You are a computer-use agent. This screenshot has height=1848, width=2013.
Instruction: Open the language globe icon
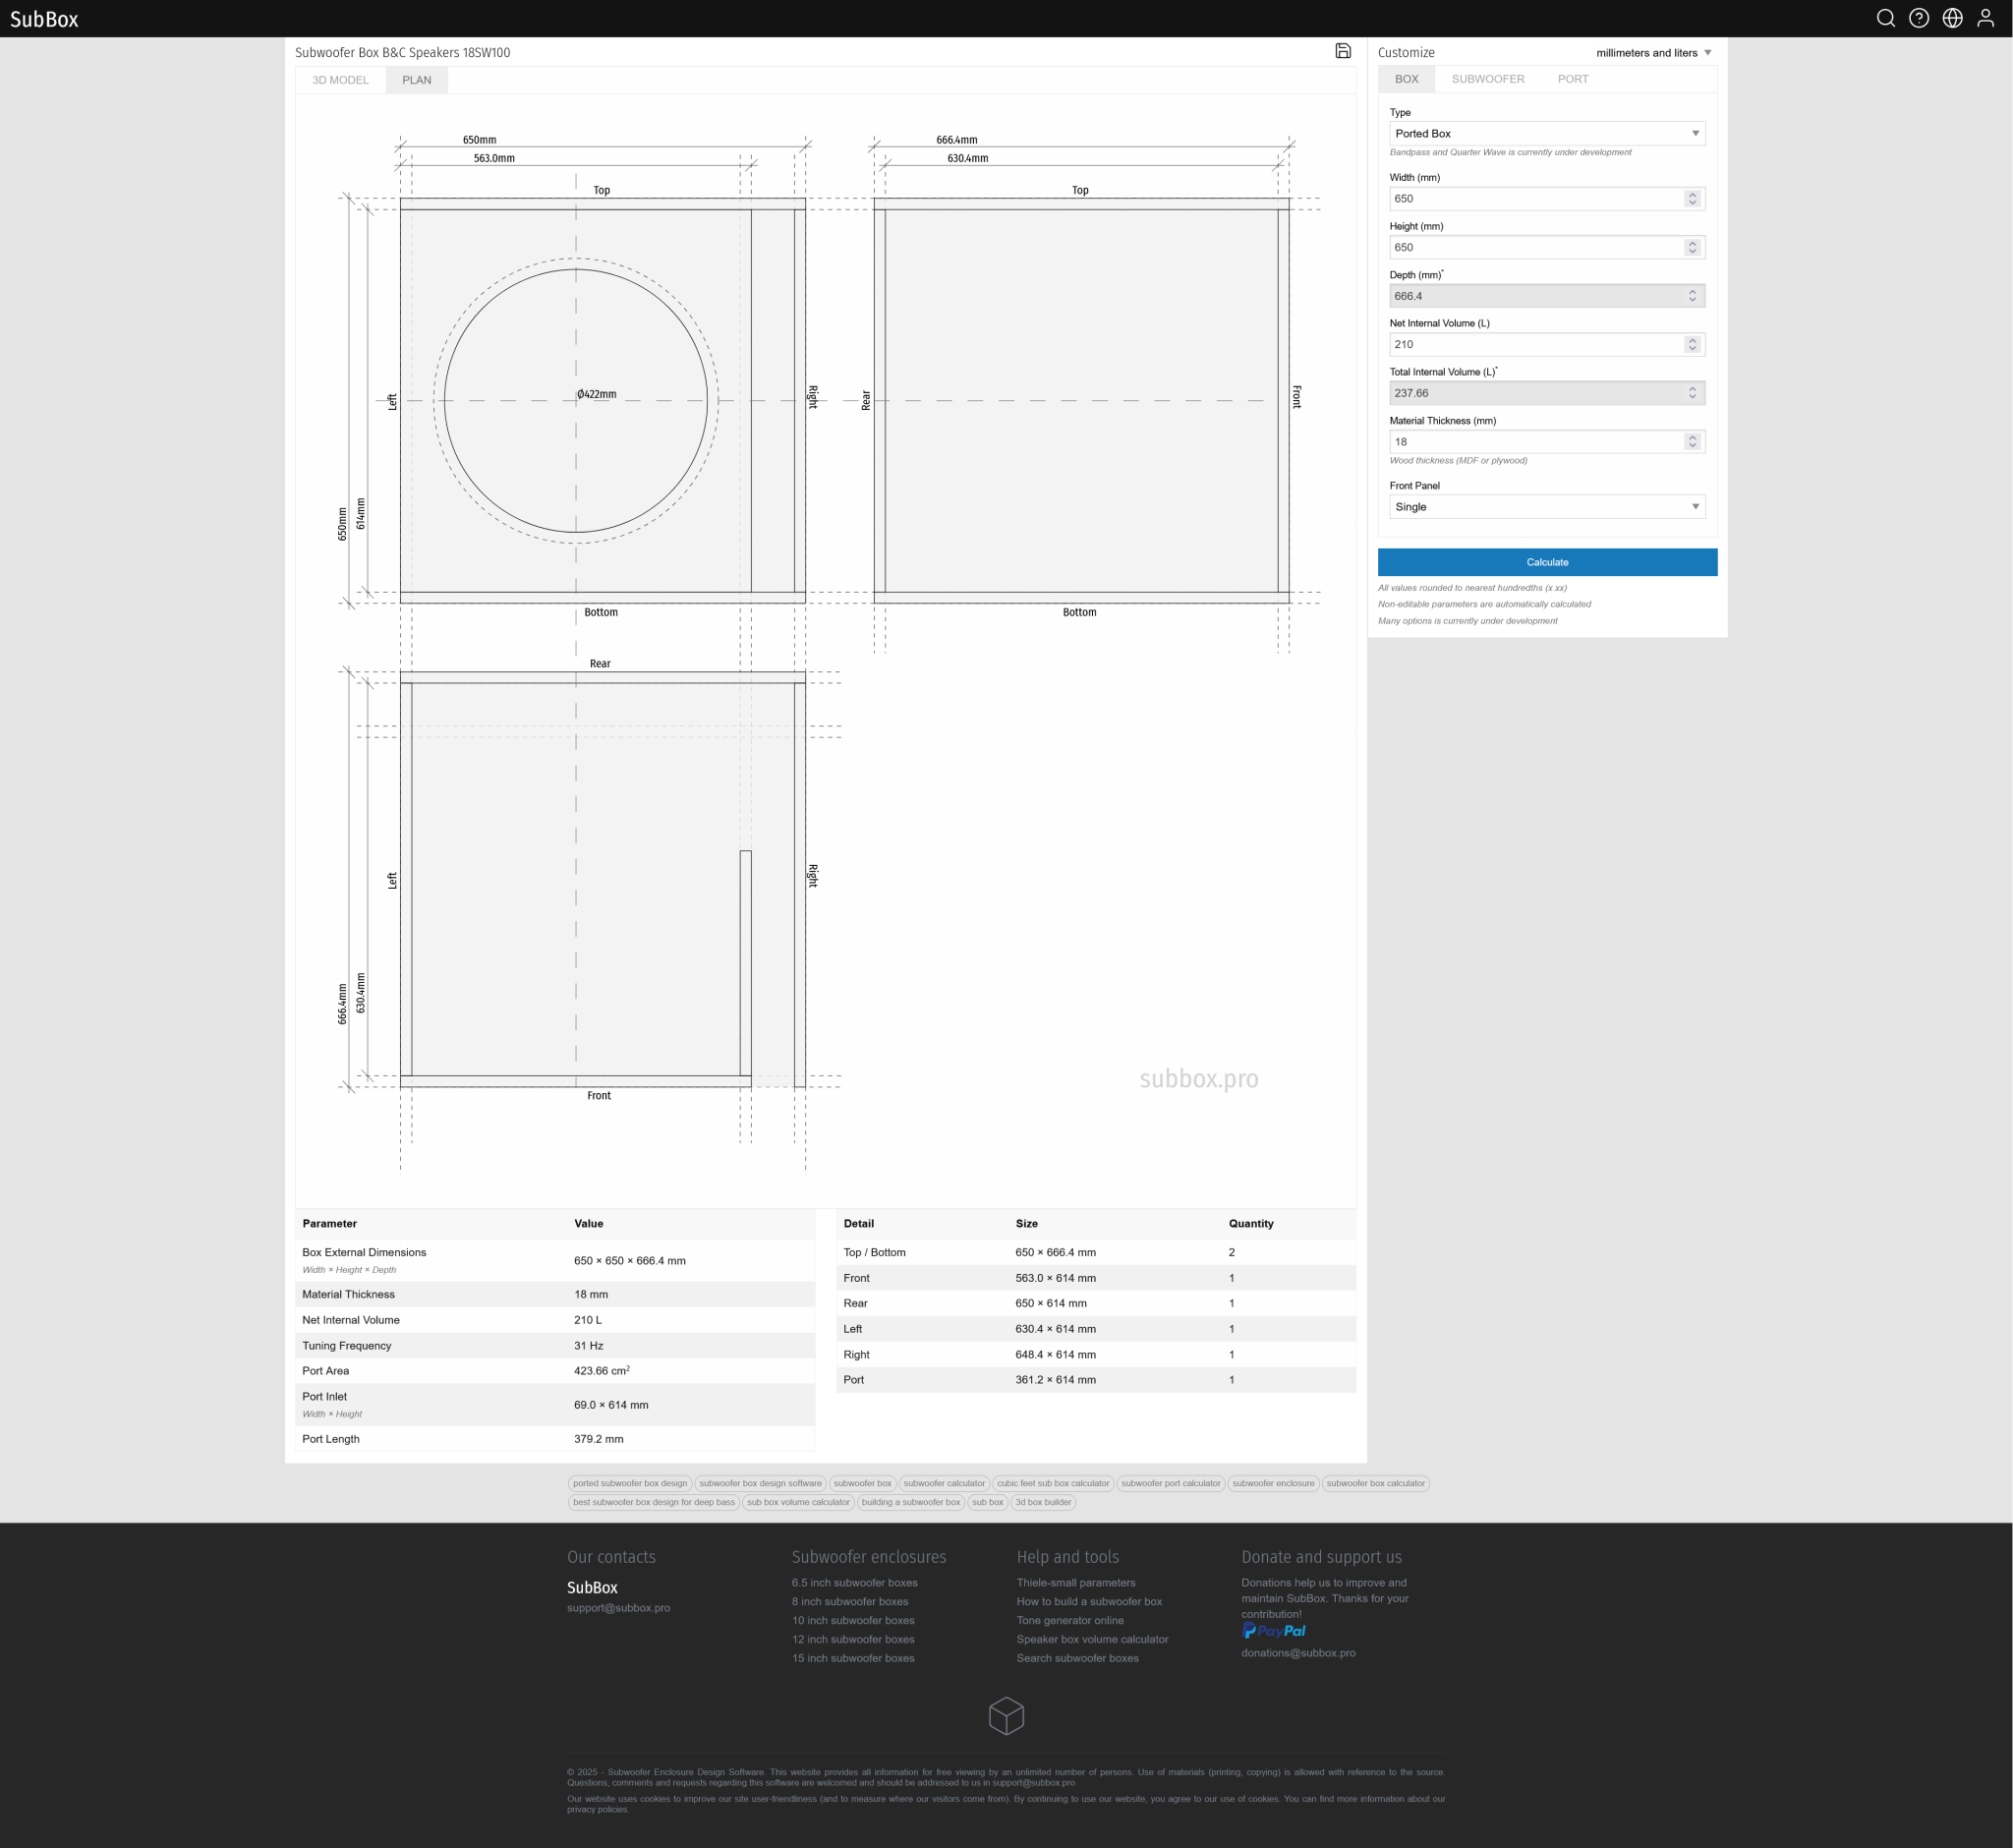pos(1952,18)
